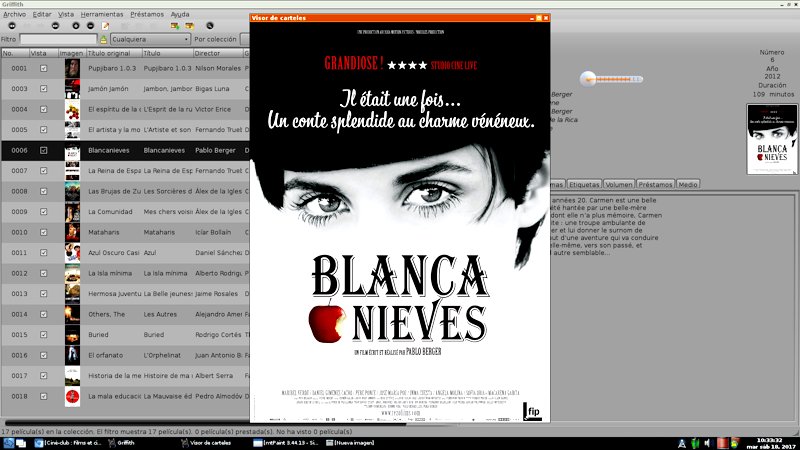Focus the Filtro text input field

(58, 39)
